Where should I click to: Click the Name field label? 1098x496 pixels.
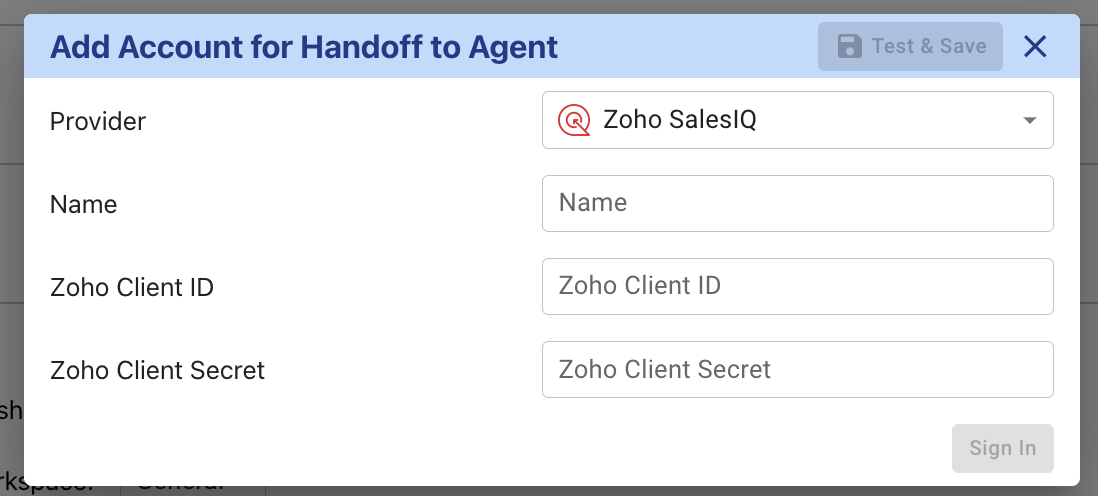pyautogui.click(x=84, y=204)
